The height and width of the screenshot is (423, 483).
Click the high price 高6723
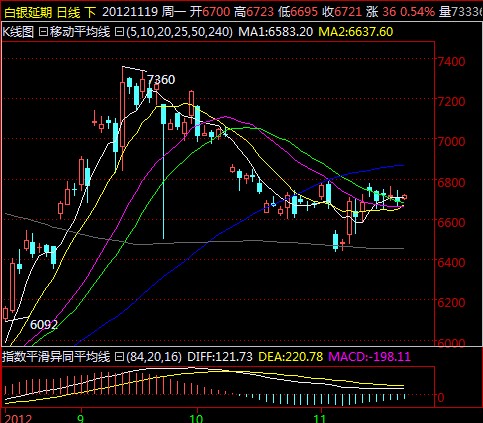click(x=254, y=12)
